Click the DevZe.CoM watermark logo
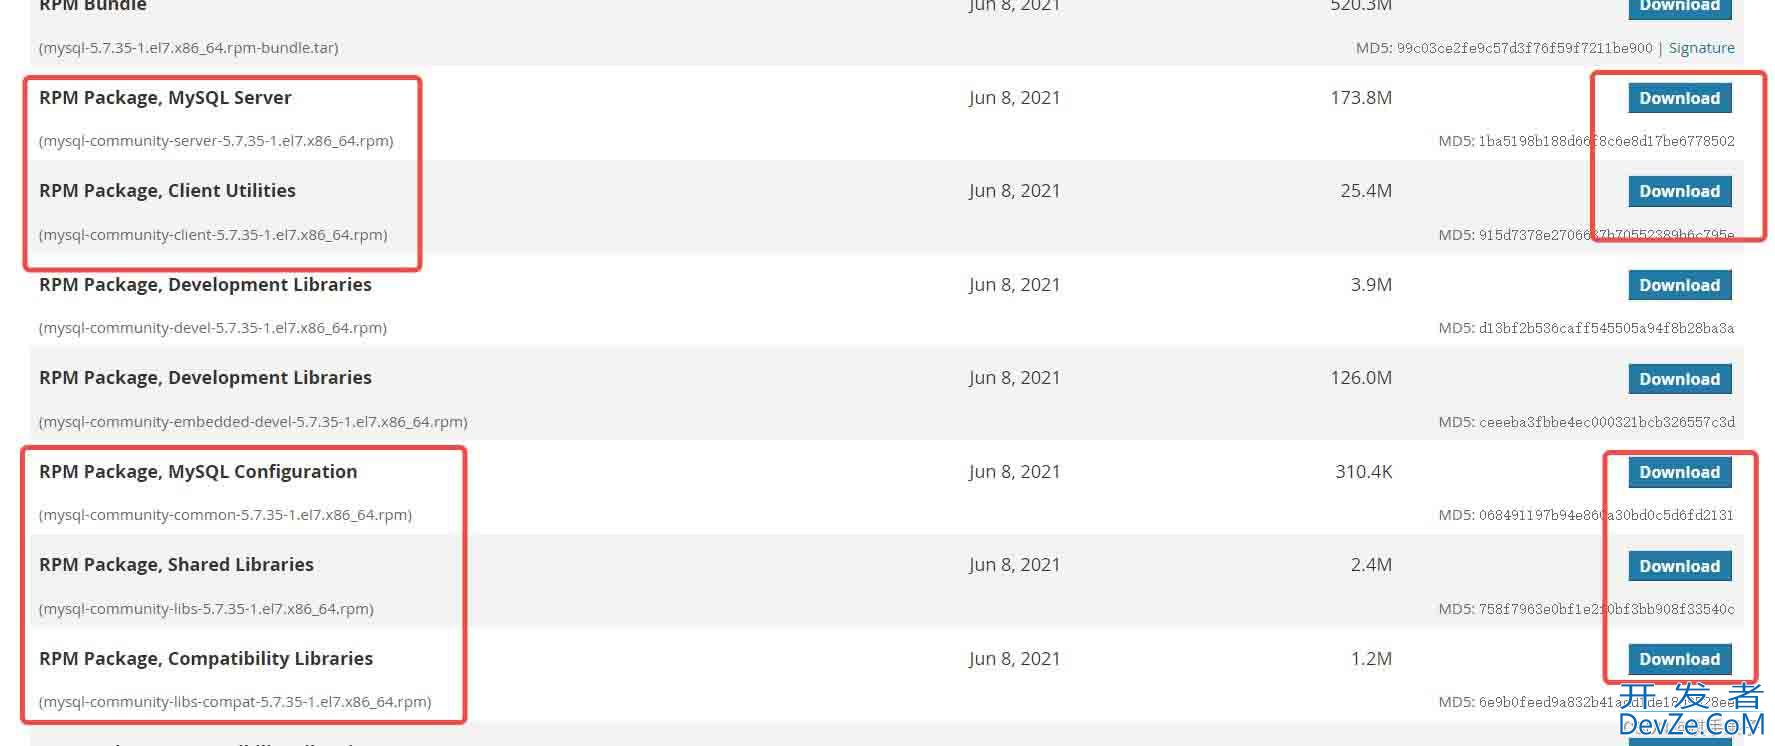The image size is (1775, 746). point(1690,710)
